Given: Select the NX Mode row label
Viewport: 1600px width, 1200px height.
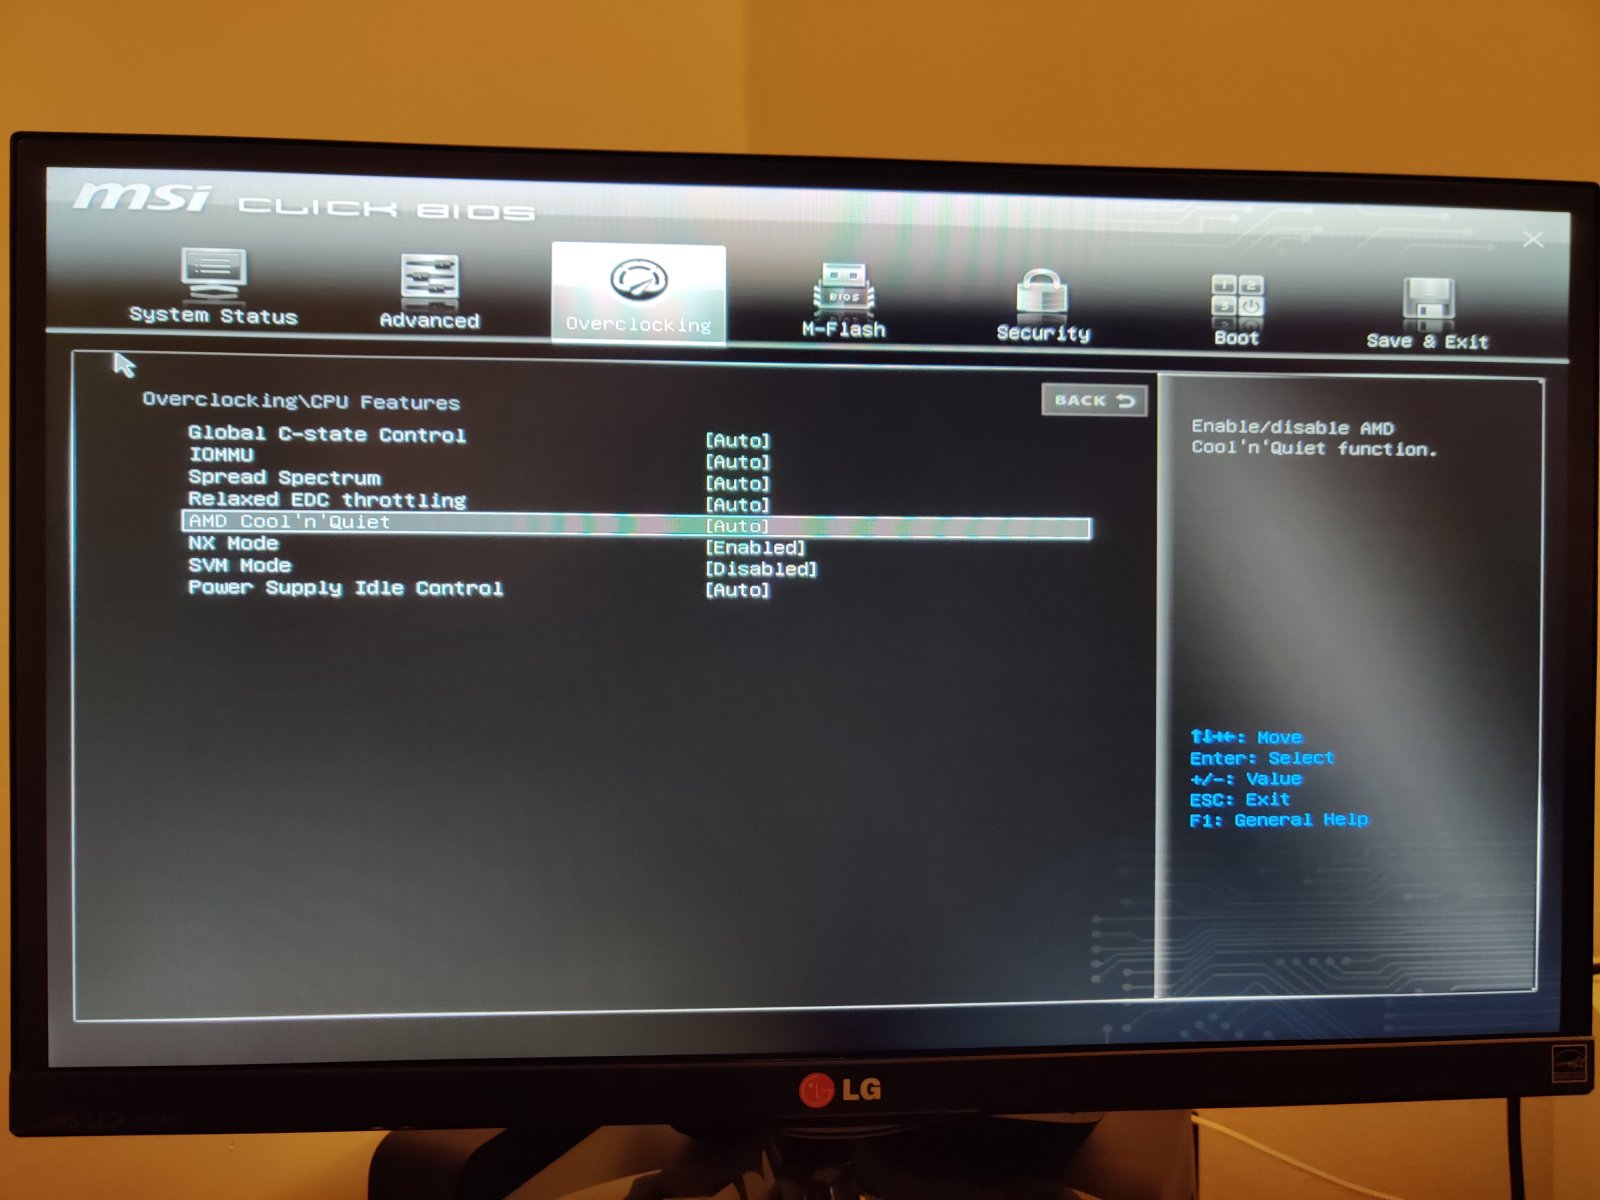Looking at the screenshot, I should [x=233, y=543].
